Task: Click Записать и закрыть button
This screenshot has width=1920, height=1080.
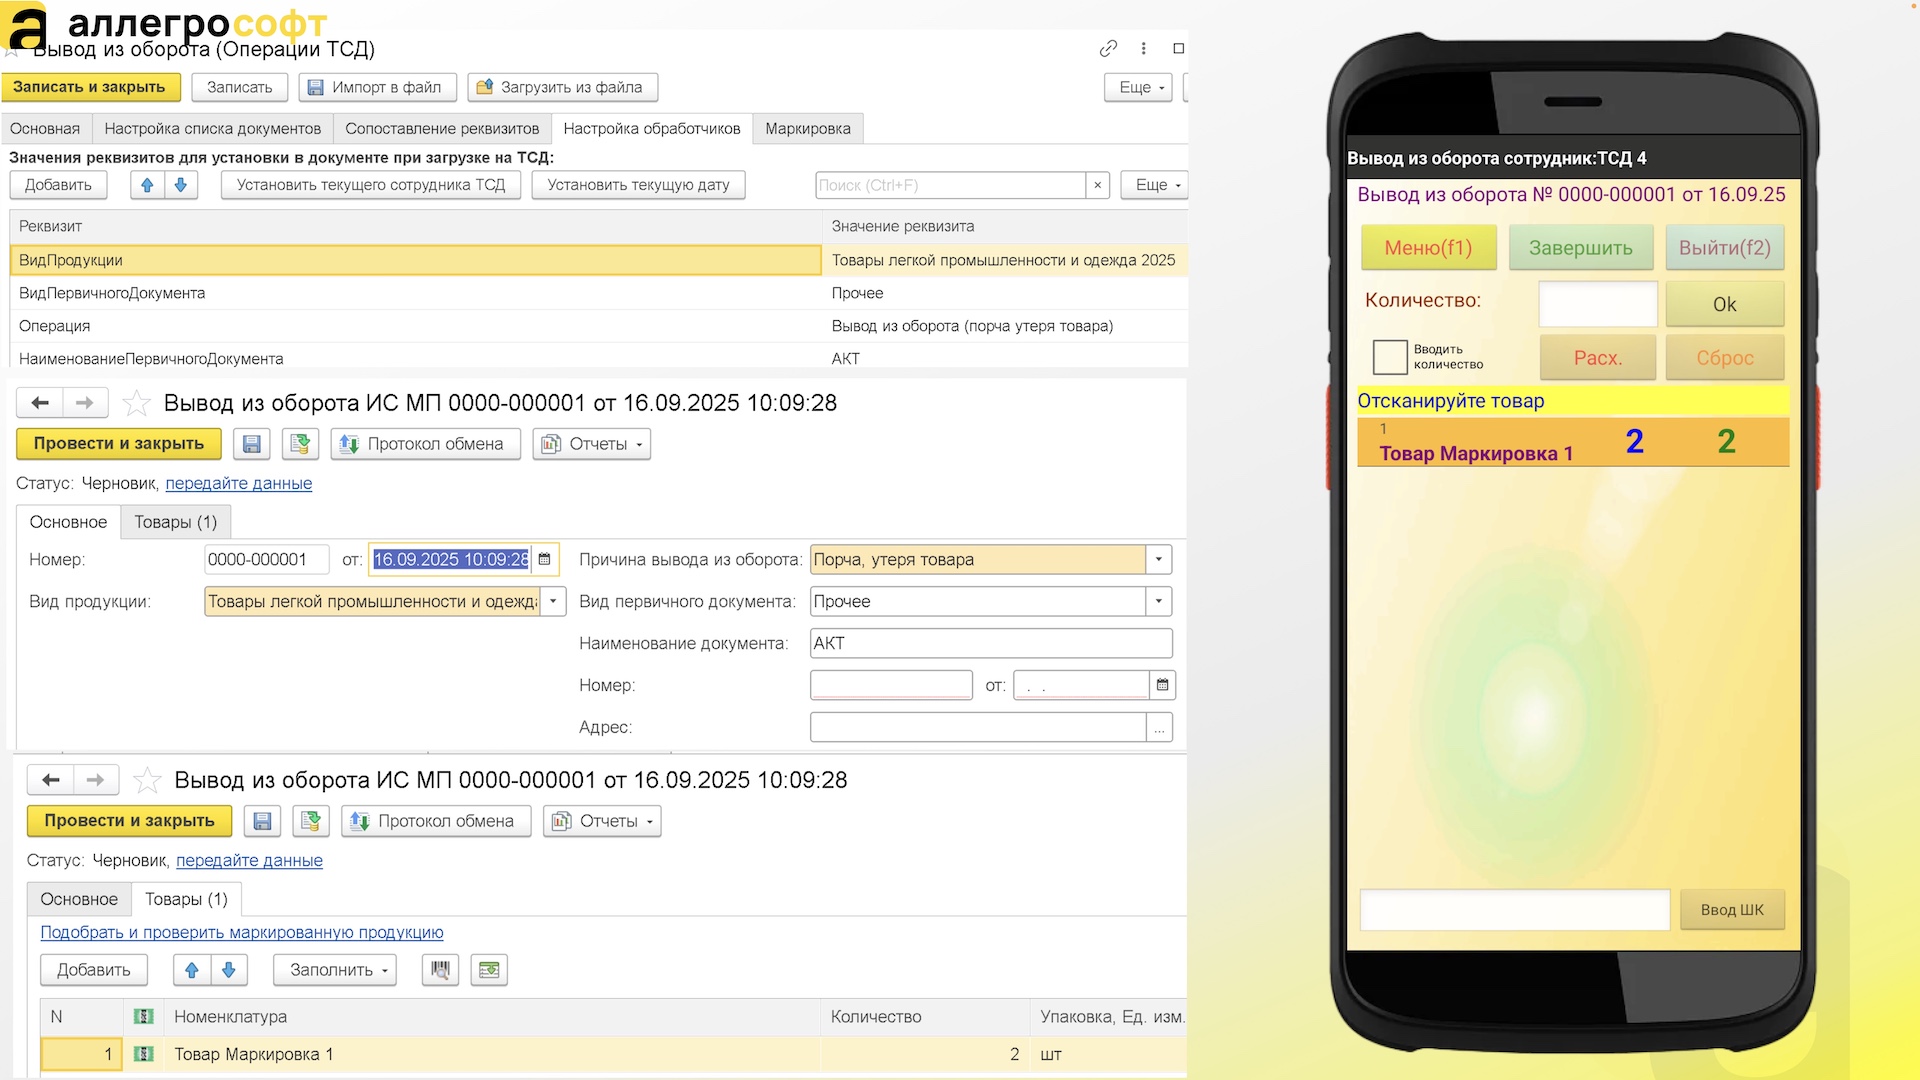Action: point(90,88)
